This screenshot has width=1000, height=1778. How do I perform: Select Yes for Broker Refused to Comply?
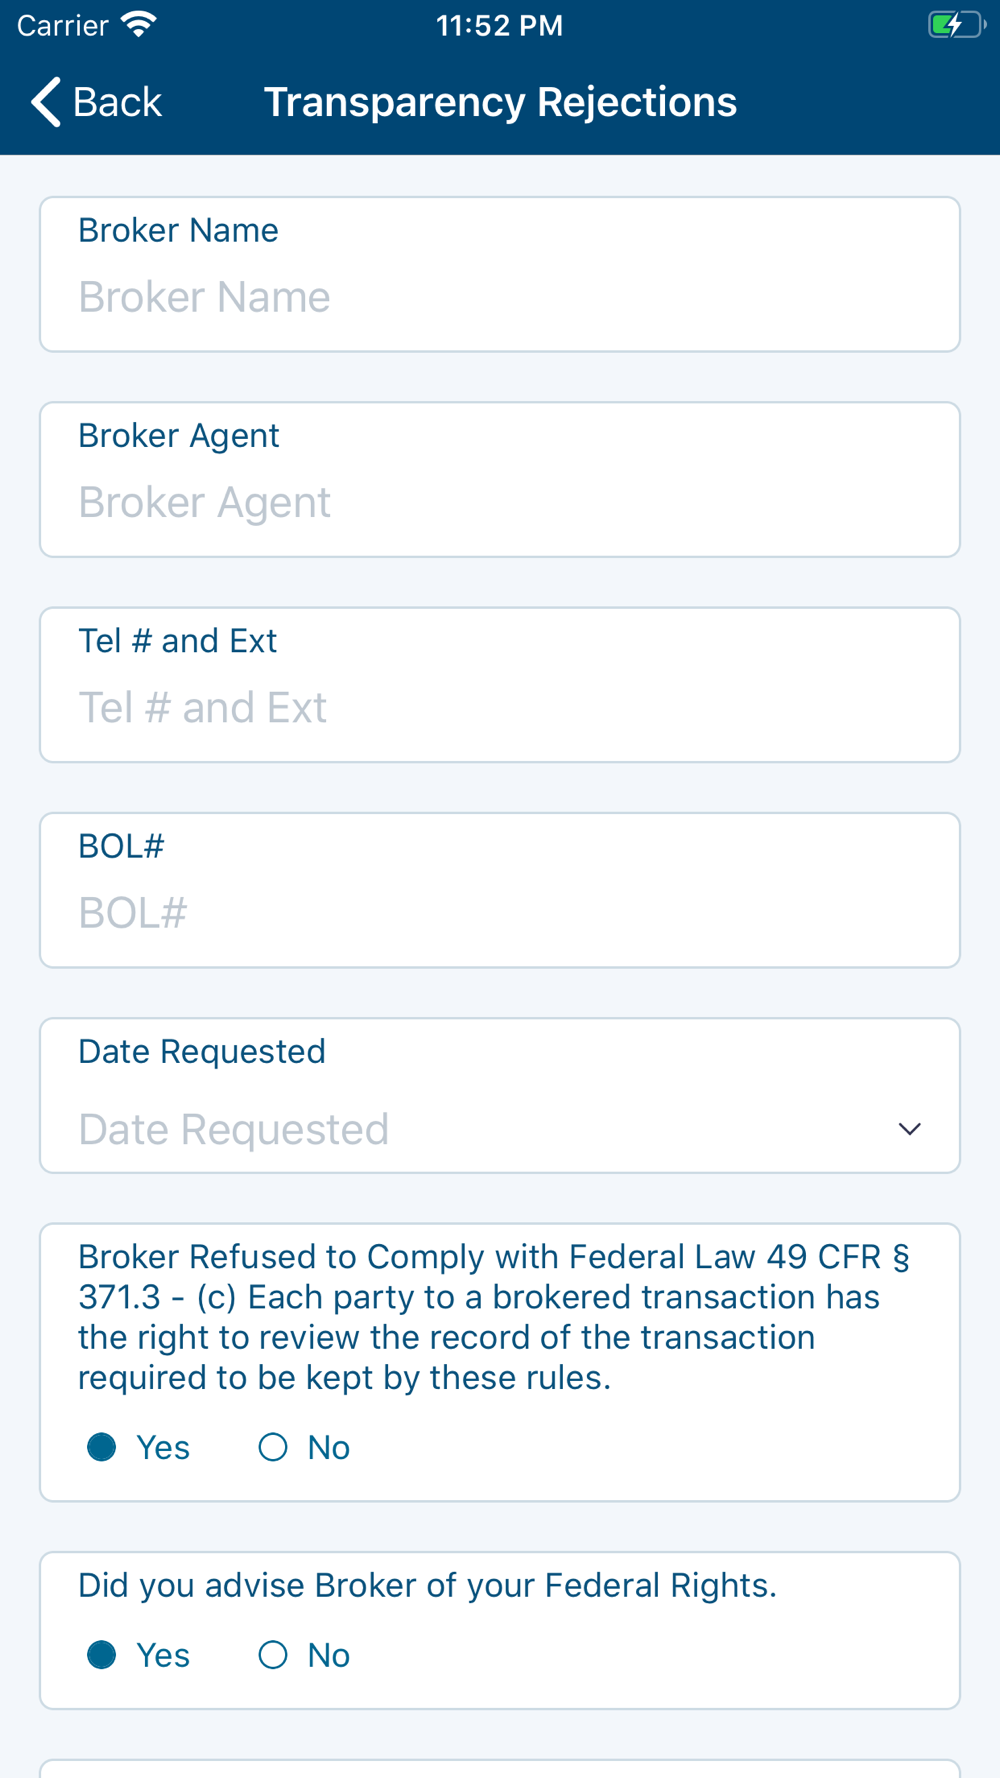[102, 1447]
